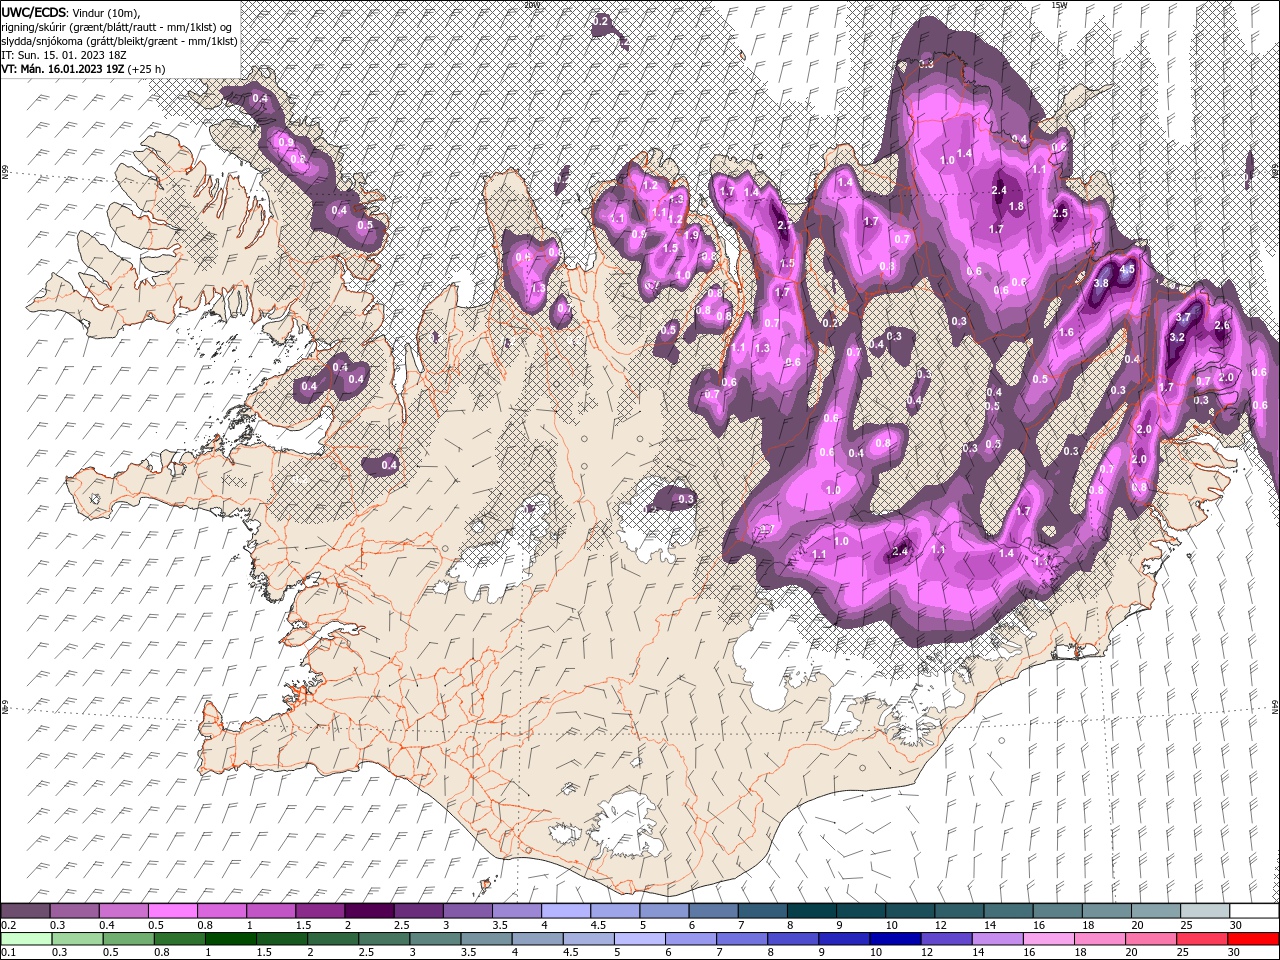
Task: Click the 1.9 snowfall value on the map
Action: 691,236
